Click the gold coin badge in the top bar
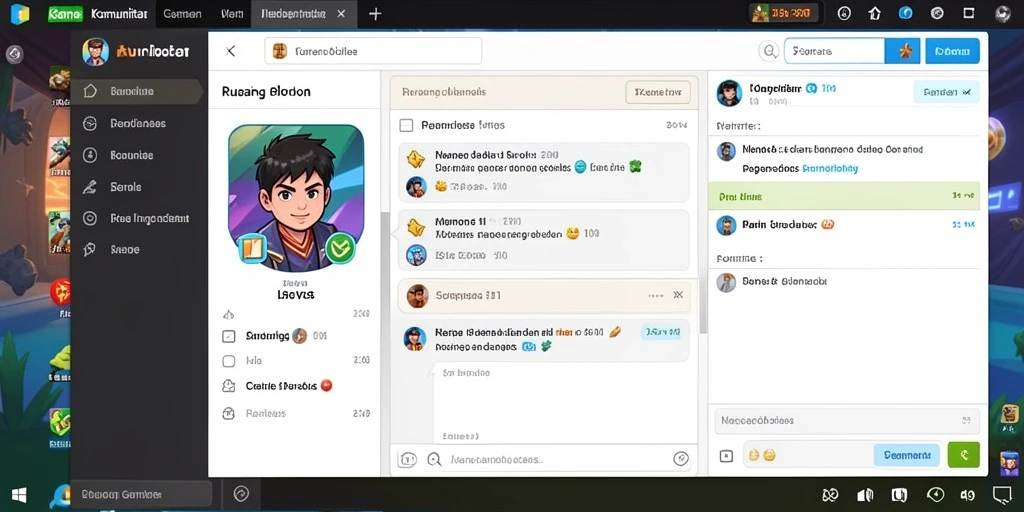1024x512 pixels. tap(783, 13)
